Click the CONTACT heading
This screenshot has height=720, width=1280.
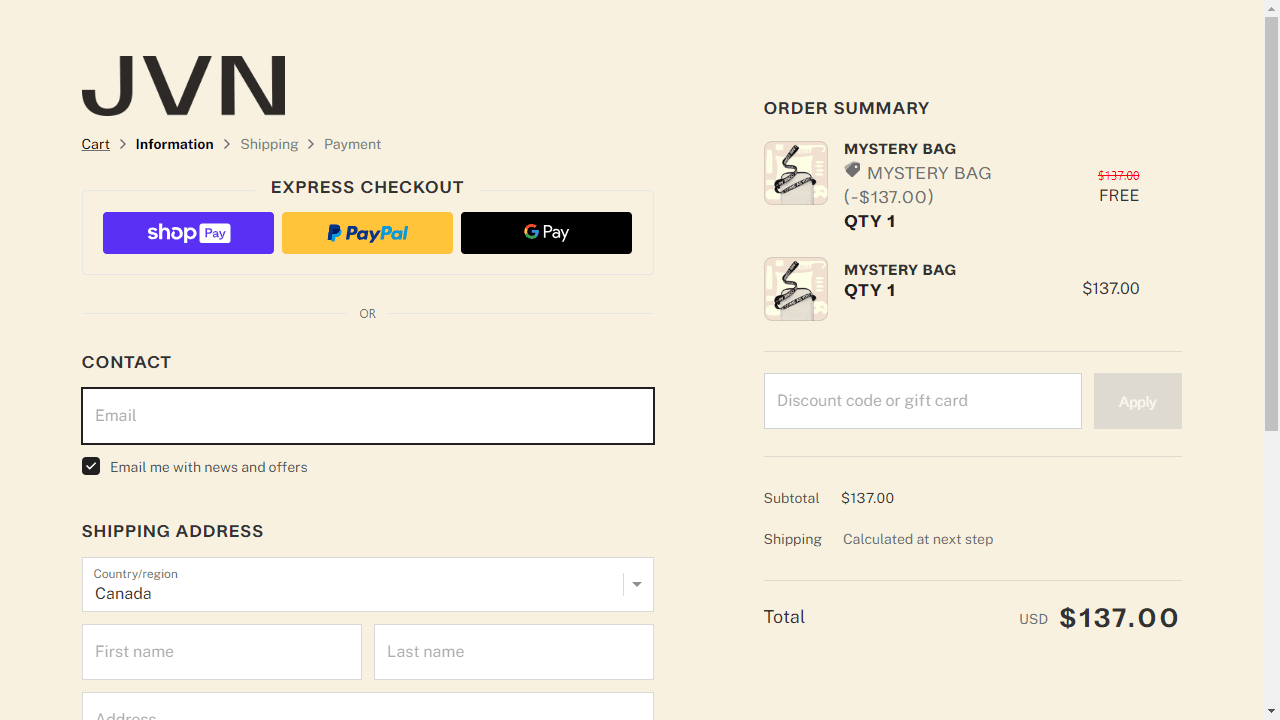127,362
